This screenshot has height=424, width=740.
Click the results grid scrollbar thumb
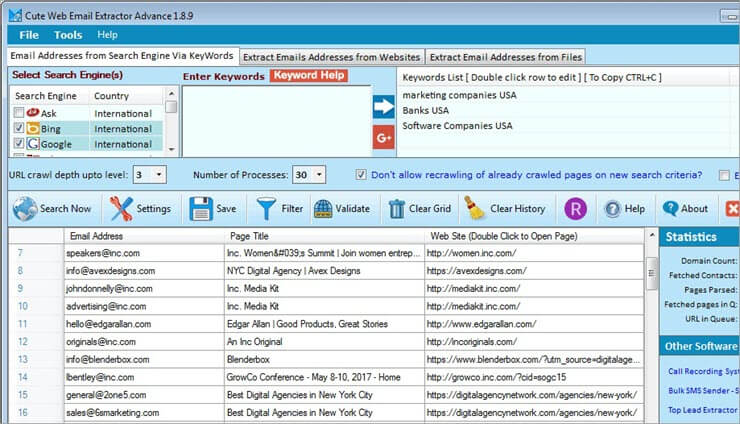(652, 273)
